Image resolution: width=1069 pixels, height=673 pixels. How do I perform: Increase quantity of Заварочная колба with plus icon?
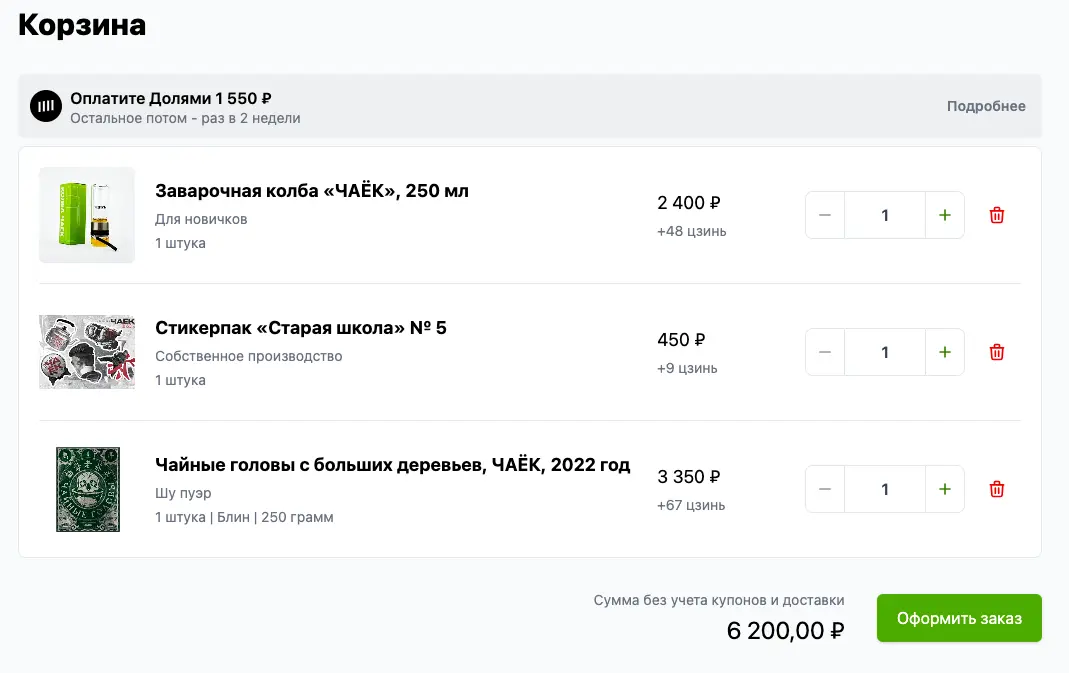coord(944,214)
